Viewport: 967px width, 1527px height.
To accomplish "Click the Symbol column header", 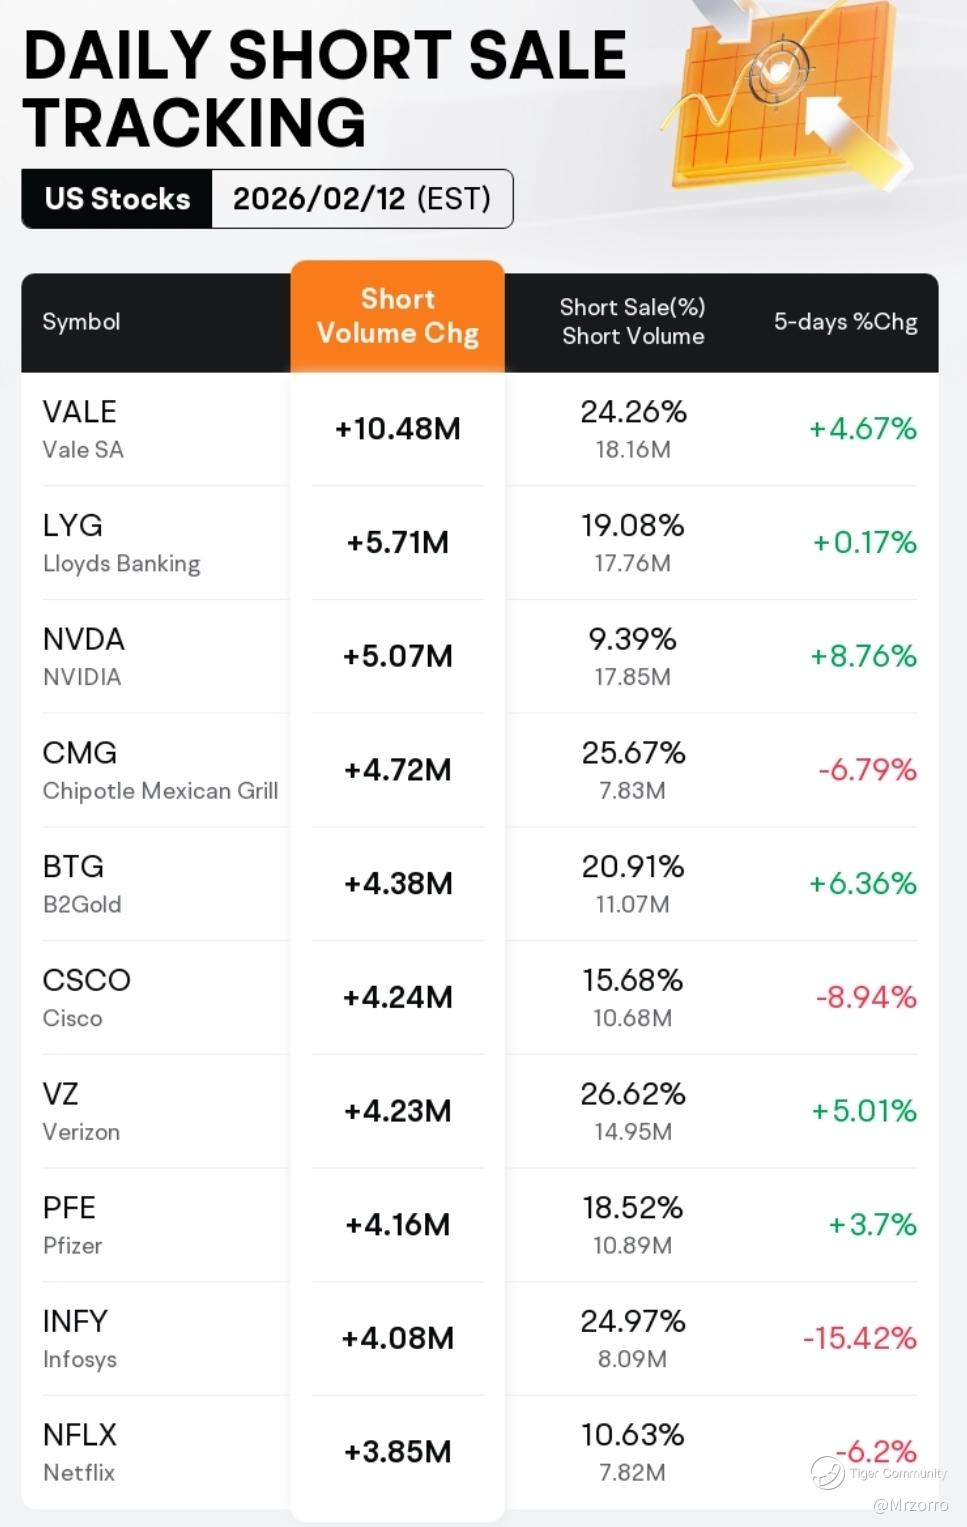I will [x=81, y=322].
